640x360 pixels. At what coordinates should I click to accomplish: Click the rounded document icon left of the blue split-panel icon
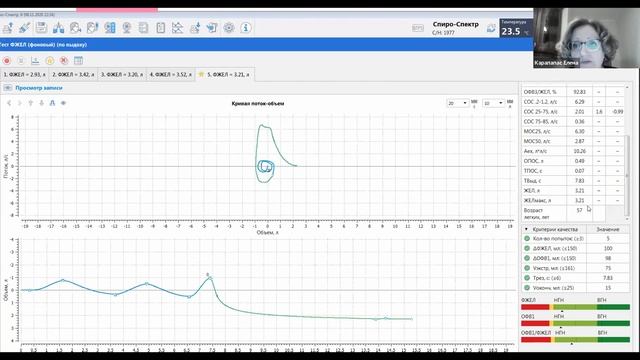(x=93, y=28)
